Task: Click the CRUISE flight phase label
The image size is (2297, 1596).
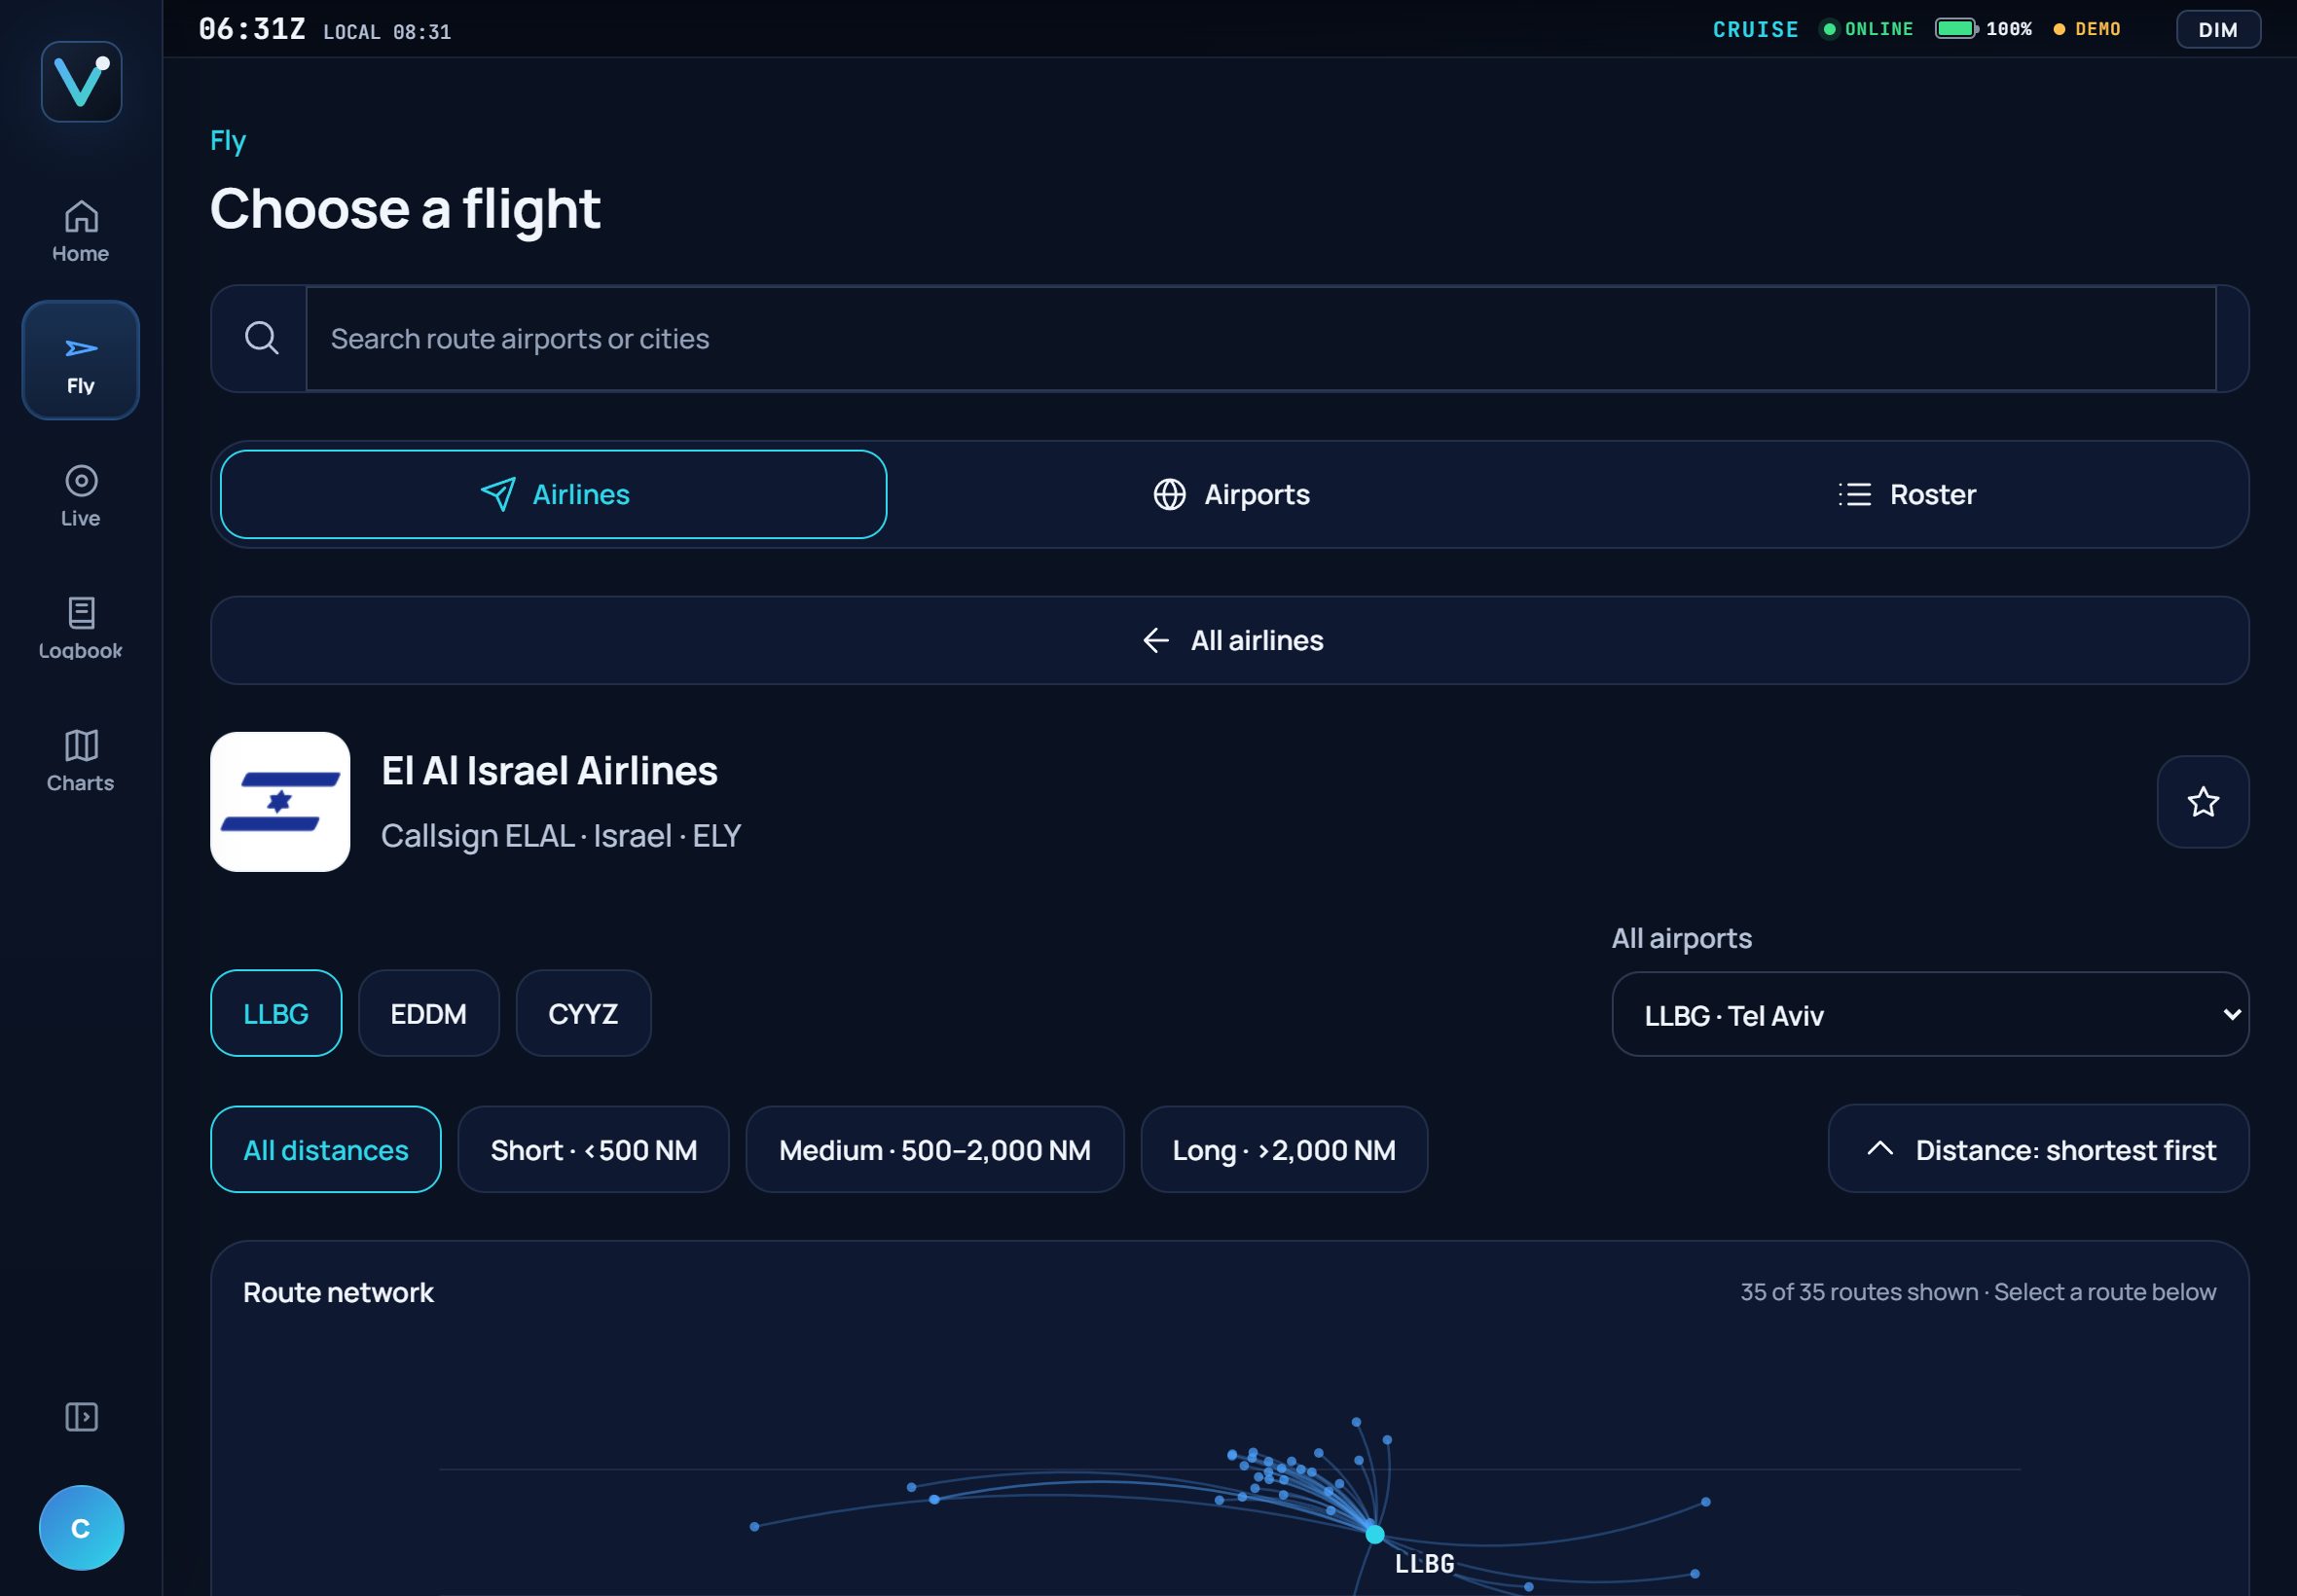Action: click(x=1755, y=29)
